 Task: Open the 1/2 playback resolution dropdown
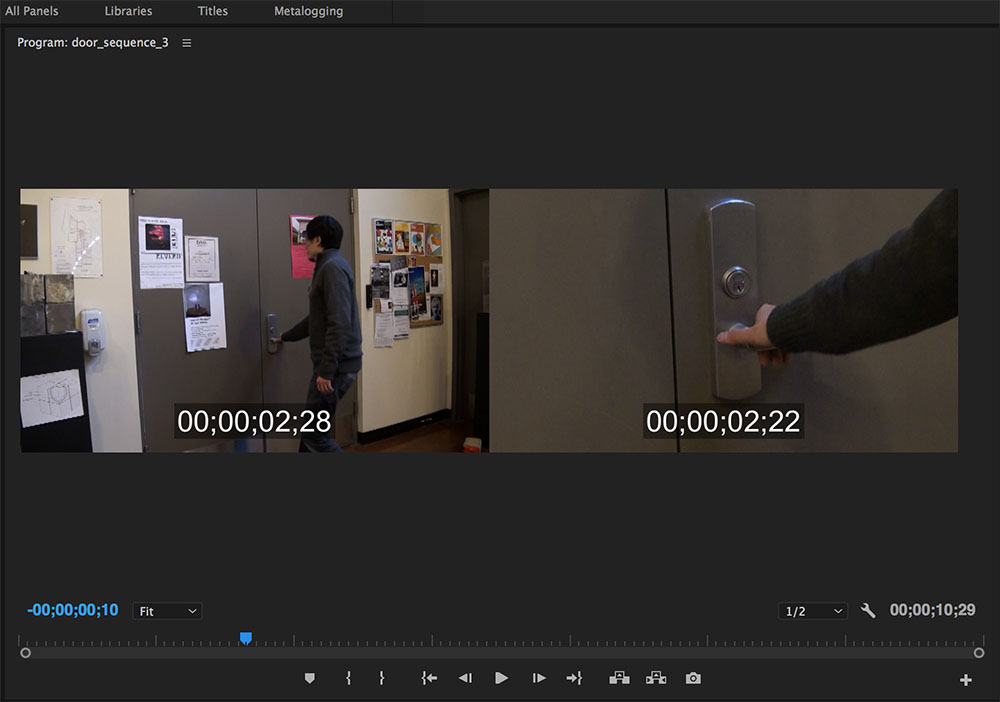point(813,611)
